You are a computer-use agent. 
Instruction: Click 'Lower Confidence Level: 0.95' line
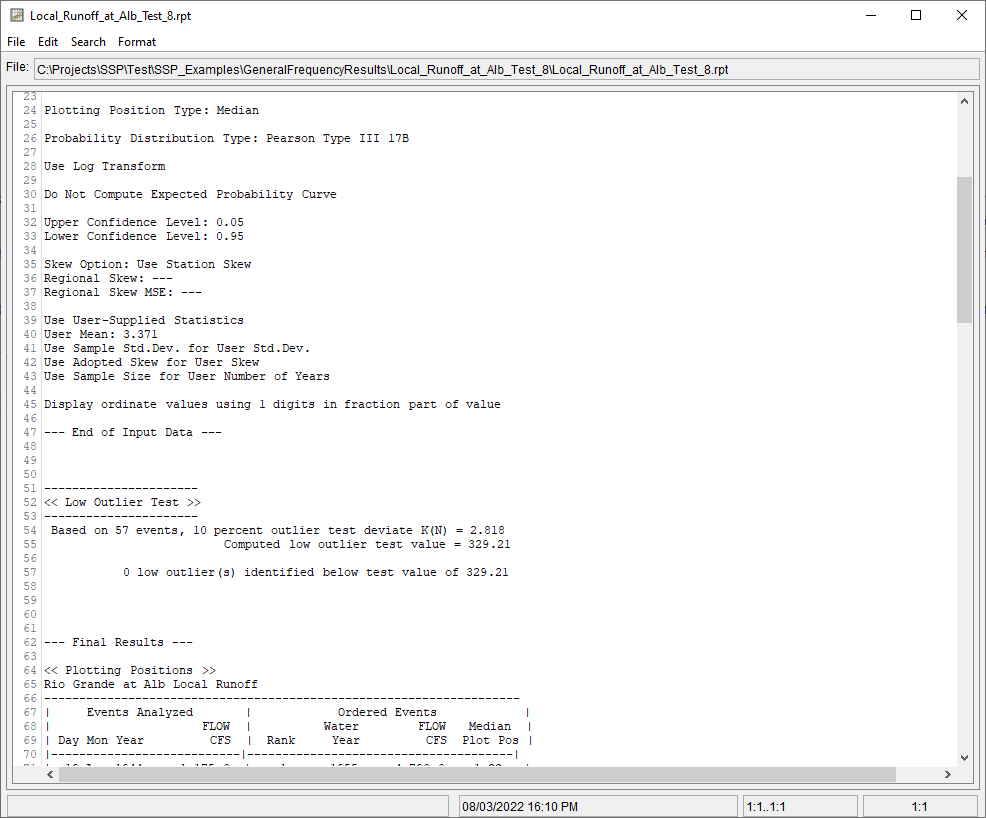pyautogui.click(x=144, y=236)
